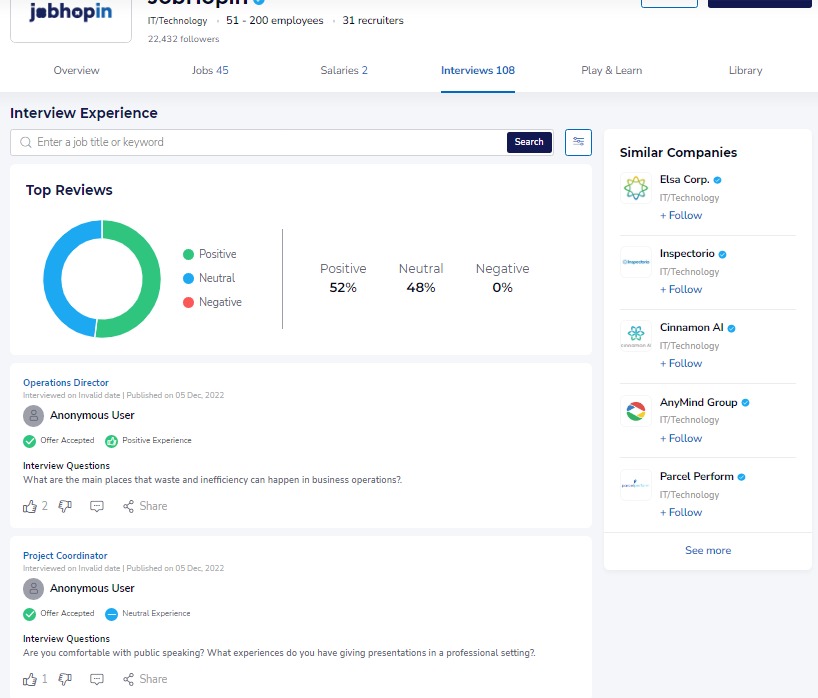
Task: Click the 52% positive value
Action: 343,287
